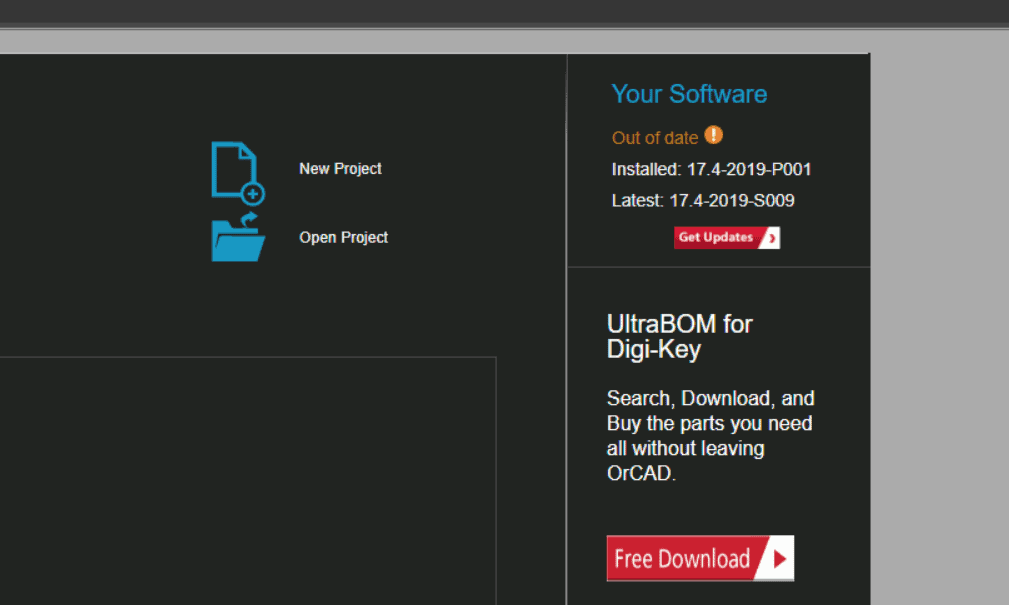Click the Free Download button
The height and width of the screenshot is (605, 1009).
pyautogui.click(x=700, y=558)
